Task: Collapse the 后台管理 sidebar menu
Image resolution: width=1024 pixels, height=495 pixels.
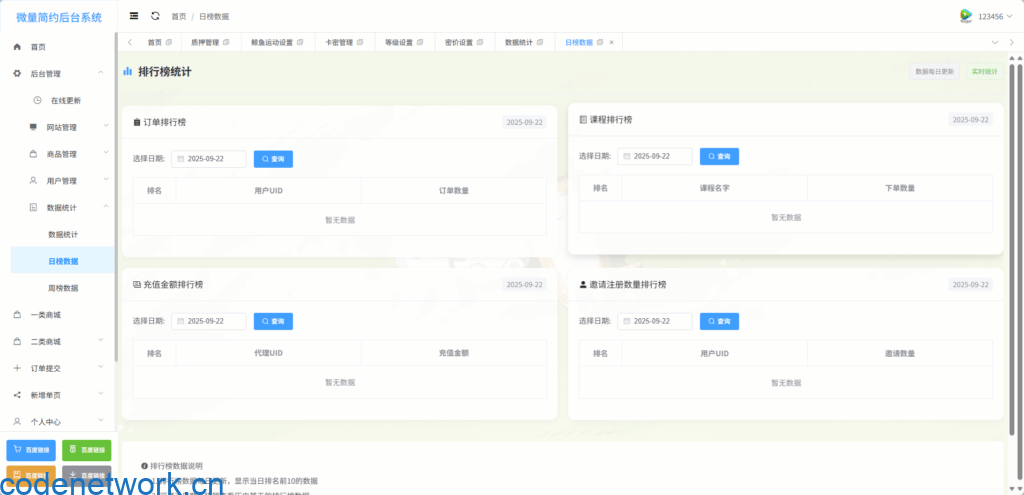Action: (101, 73)
